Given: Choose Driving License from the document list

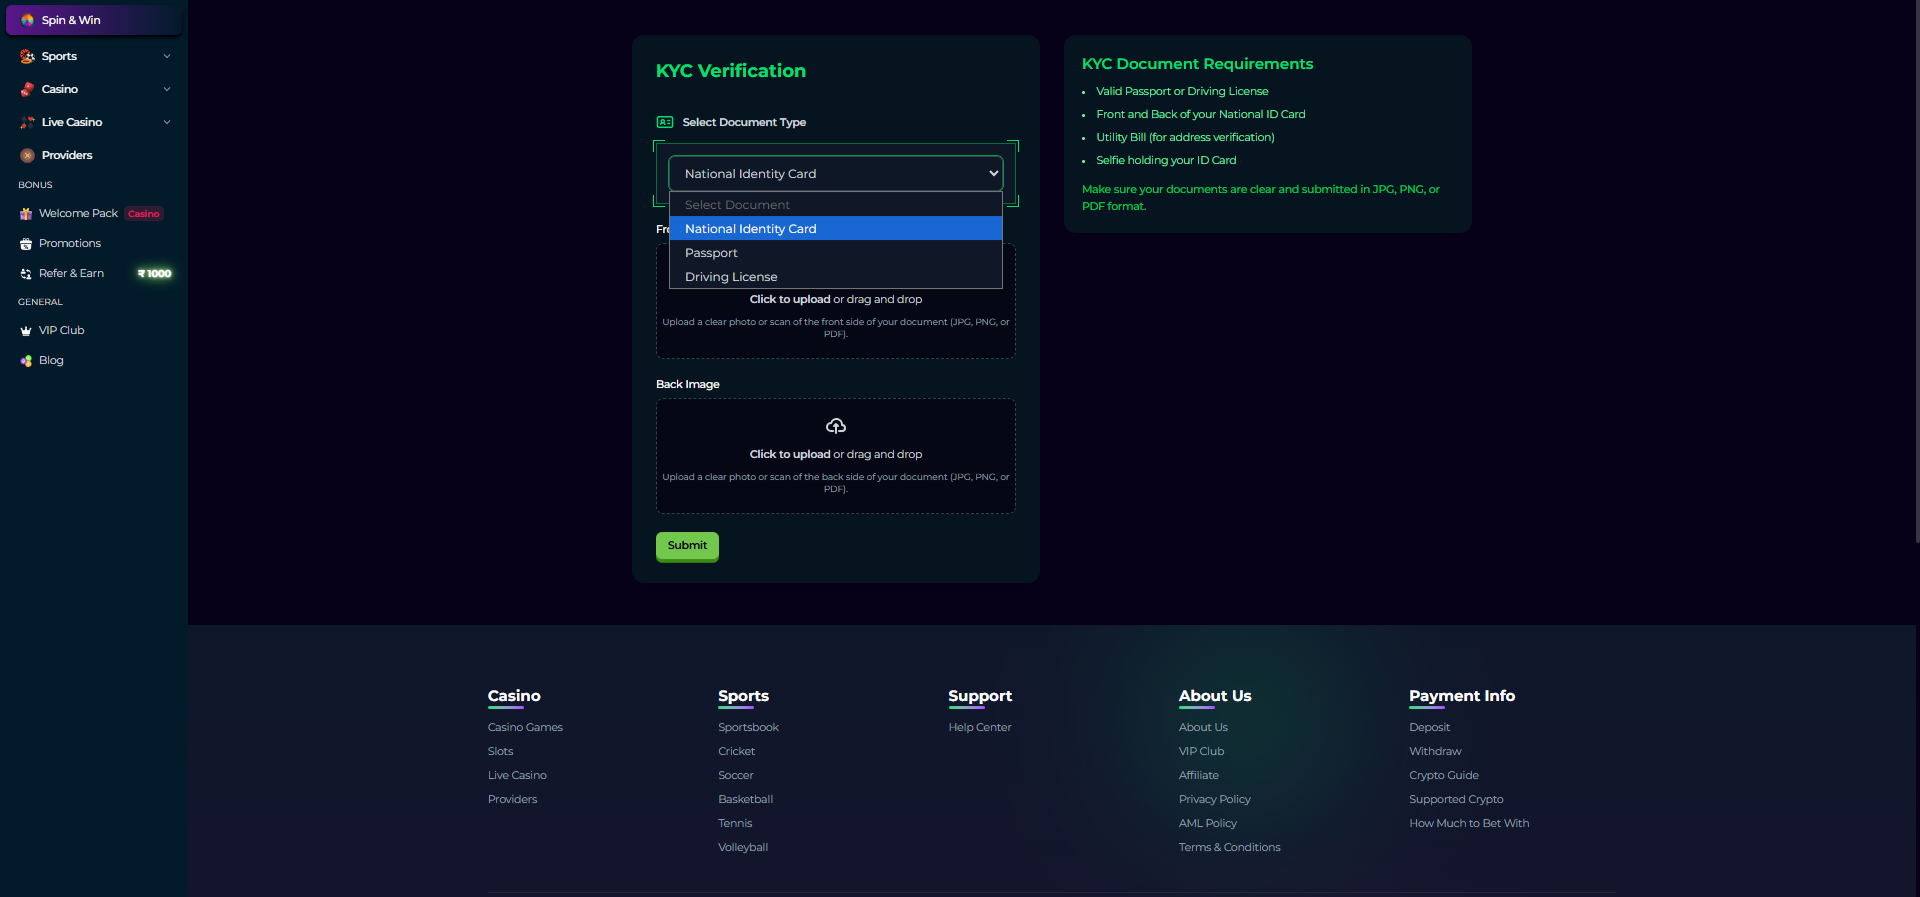Looking at the screenshot, I should click(836, 277).
